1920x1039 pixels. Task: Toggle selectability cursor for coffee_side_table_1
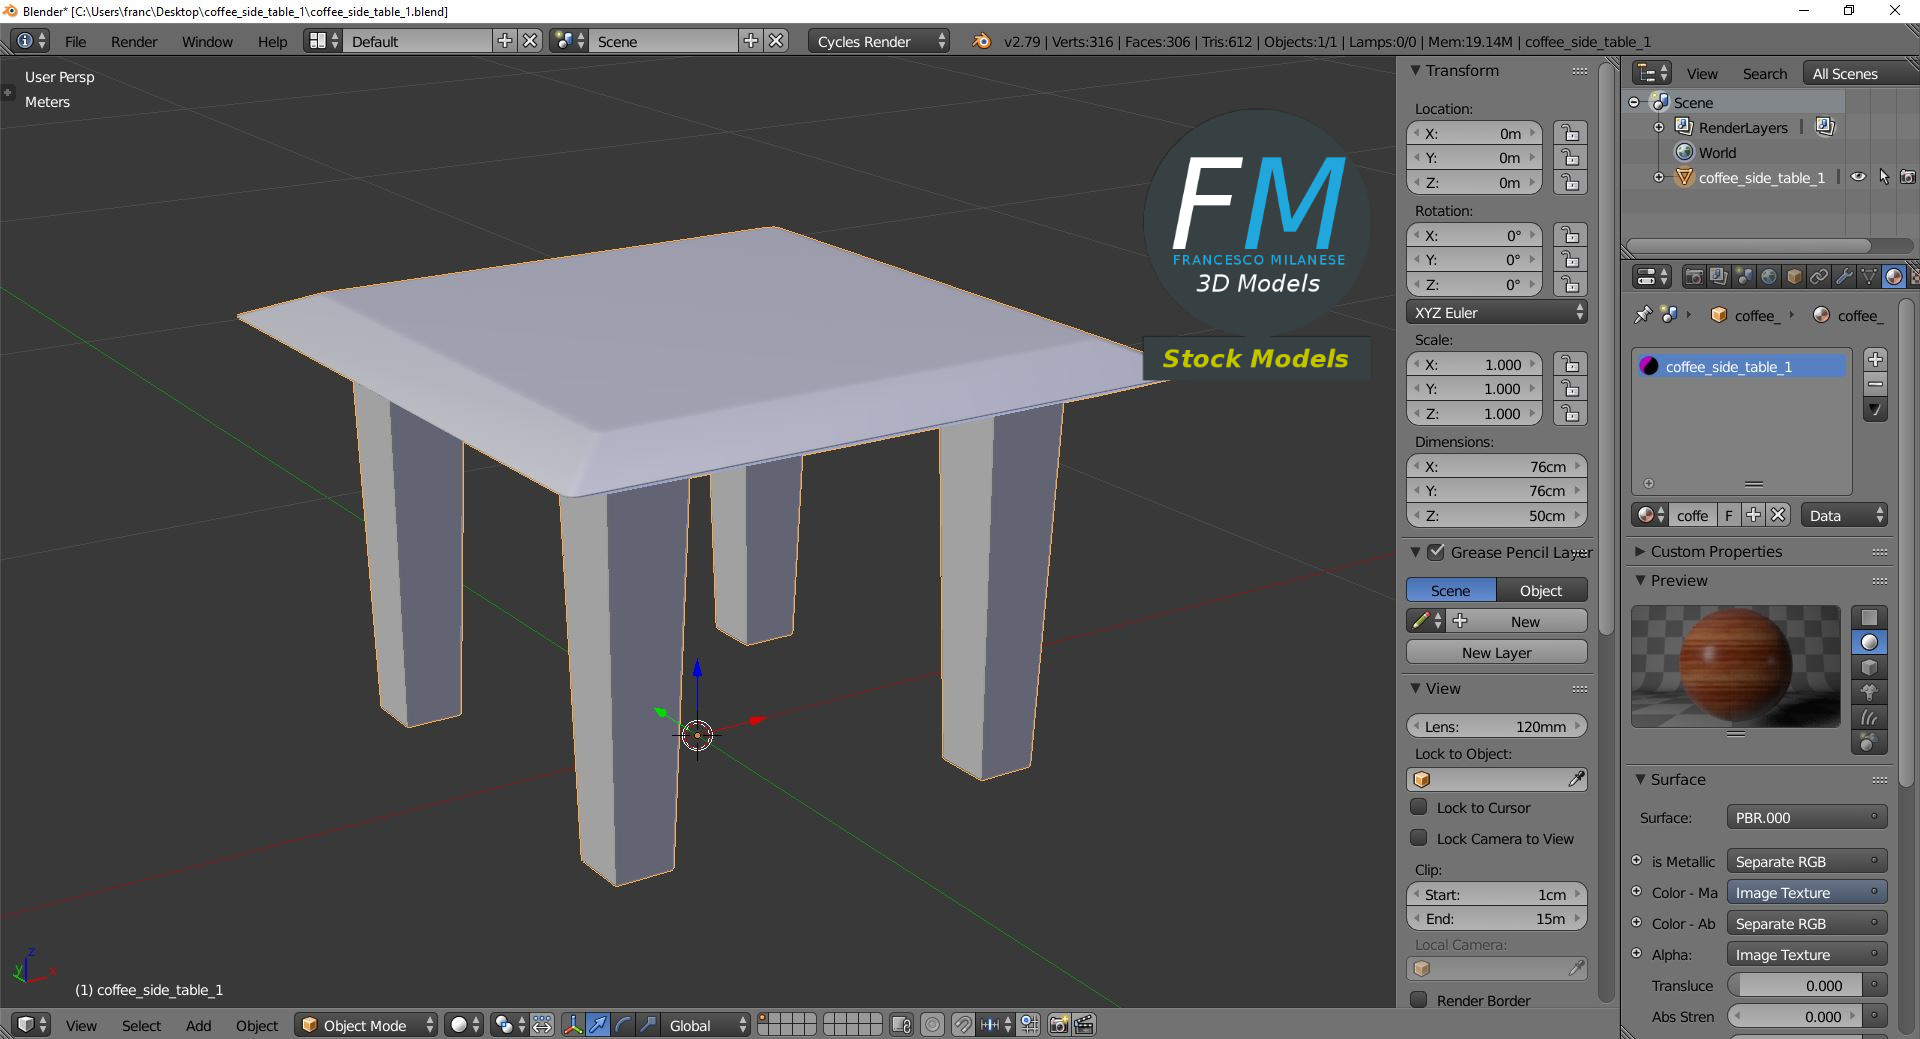(x=1884, y=177)
